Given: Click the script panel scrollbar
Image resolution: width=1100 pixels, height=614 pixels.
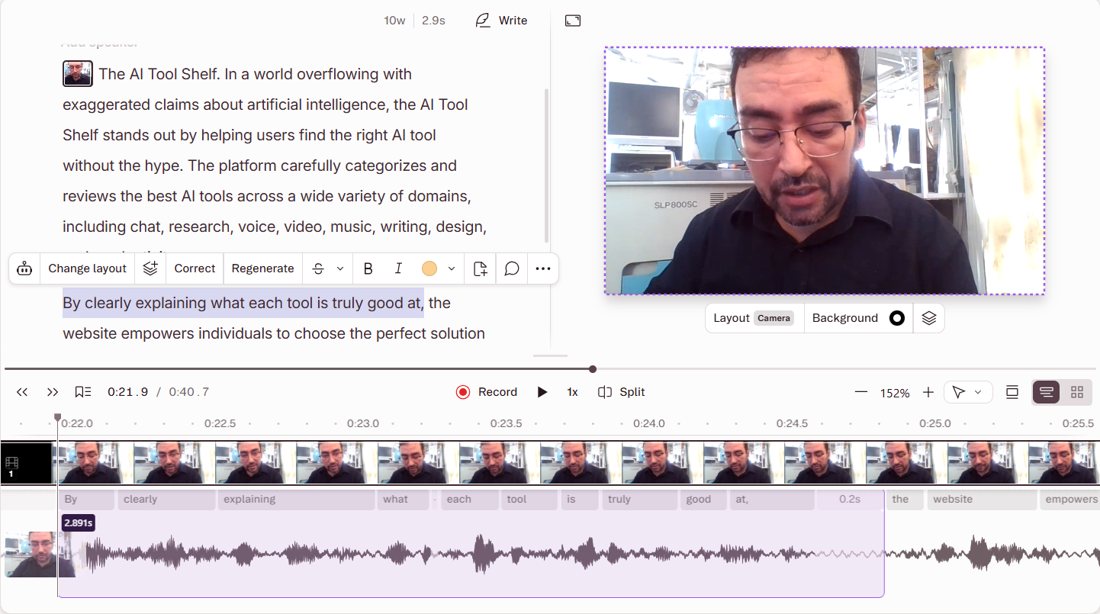Looking at the screenshot, I should 546,166.
